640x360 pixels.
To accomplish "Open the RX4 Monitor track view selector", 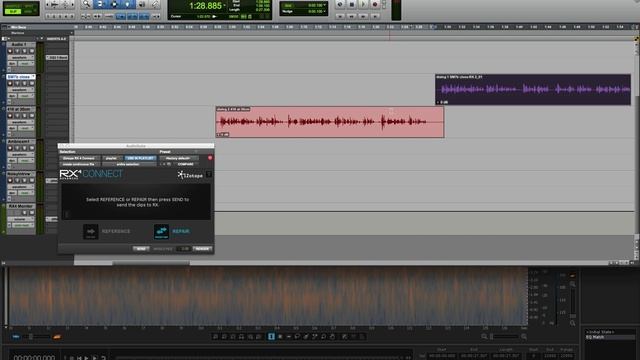I will point(20,219).
